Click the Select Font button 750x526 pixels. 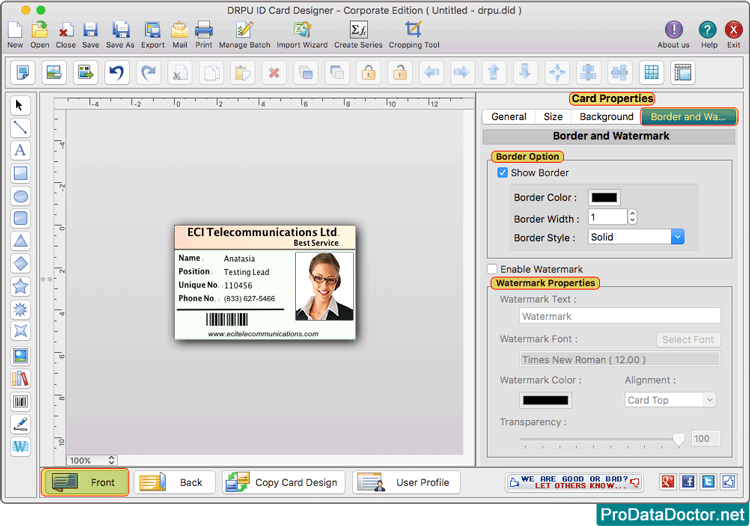[x=688, y=340]
